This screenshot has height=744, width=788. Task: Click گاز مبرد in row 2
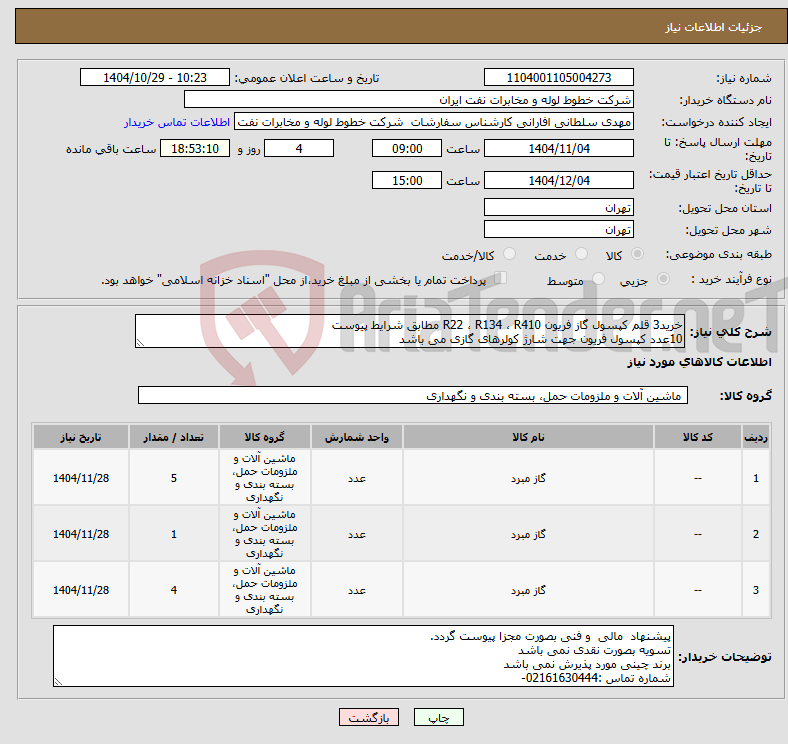[x=528, y=534]
